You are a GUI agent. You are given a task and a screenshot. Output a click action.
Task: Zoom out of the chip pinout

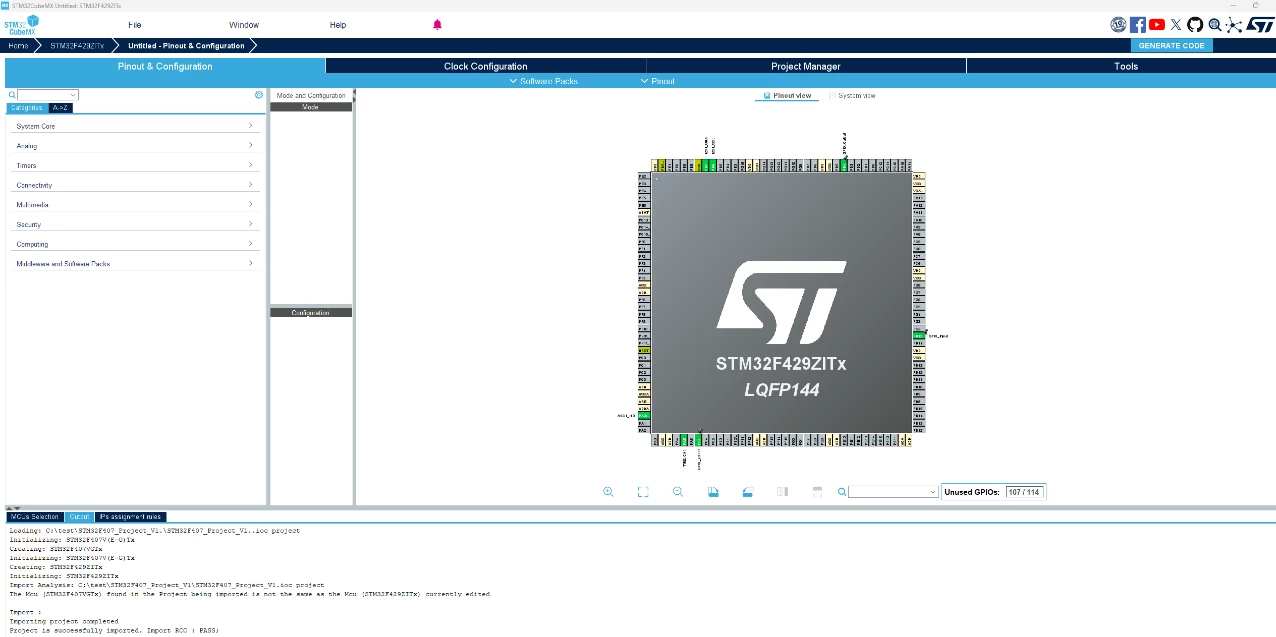coord(678,492)
